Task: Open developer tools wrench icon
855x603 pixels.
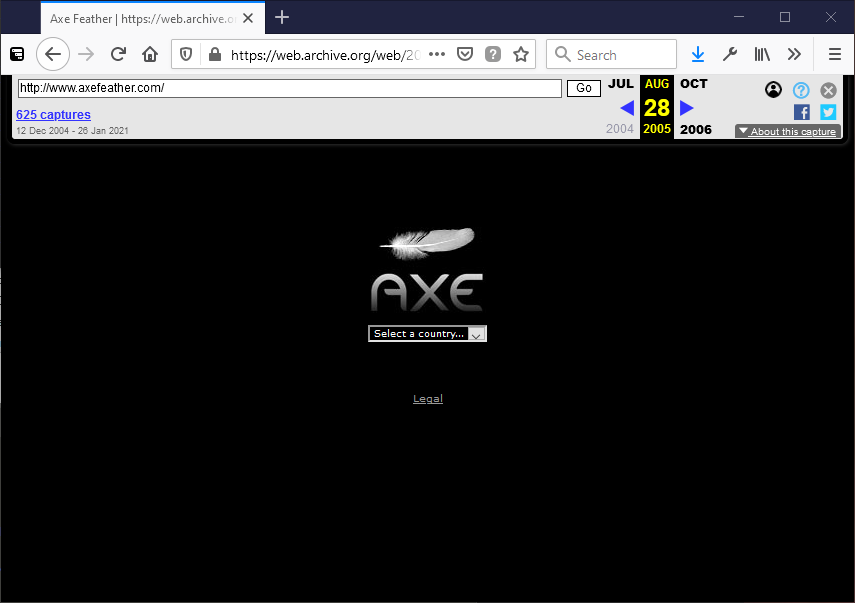Action: 730,55
